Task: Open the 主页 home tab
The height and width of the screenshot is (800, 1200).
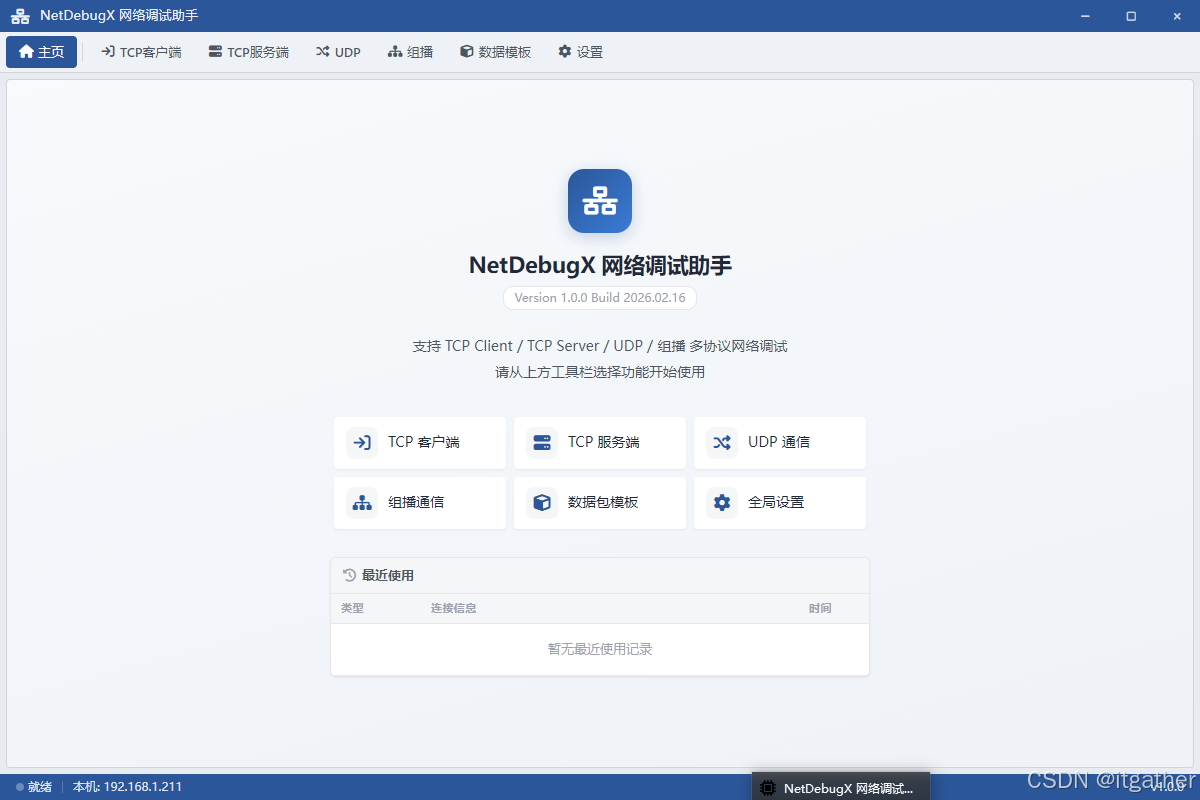Action: pyautogui.click(x=41, y=52)
